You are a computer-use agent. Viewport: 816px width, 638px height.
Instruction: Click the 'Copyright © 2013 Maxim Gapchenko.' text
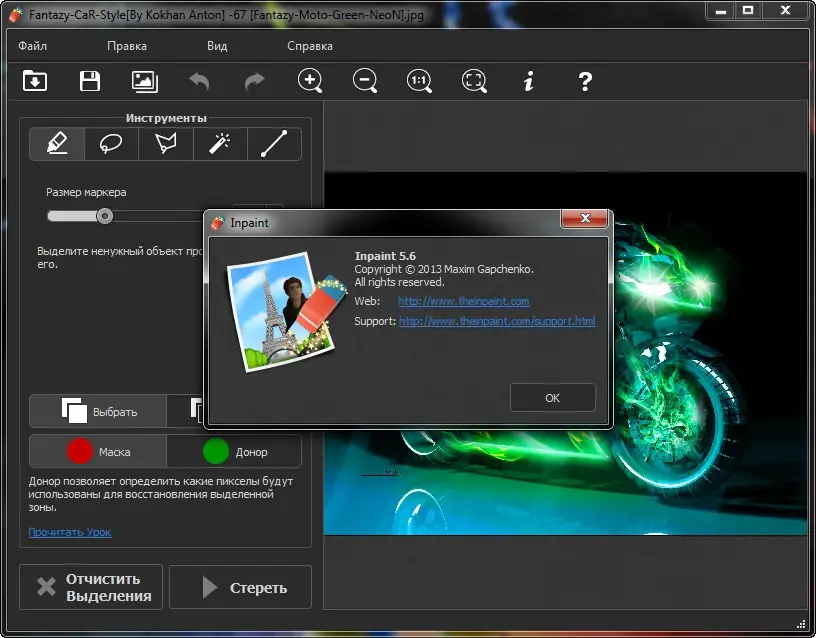tap(444, 269)
